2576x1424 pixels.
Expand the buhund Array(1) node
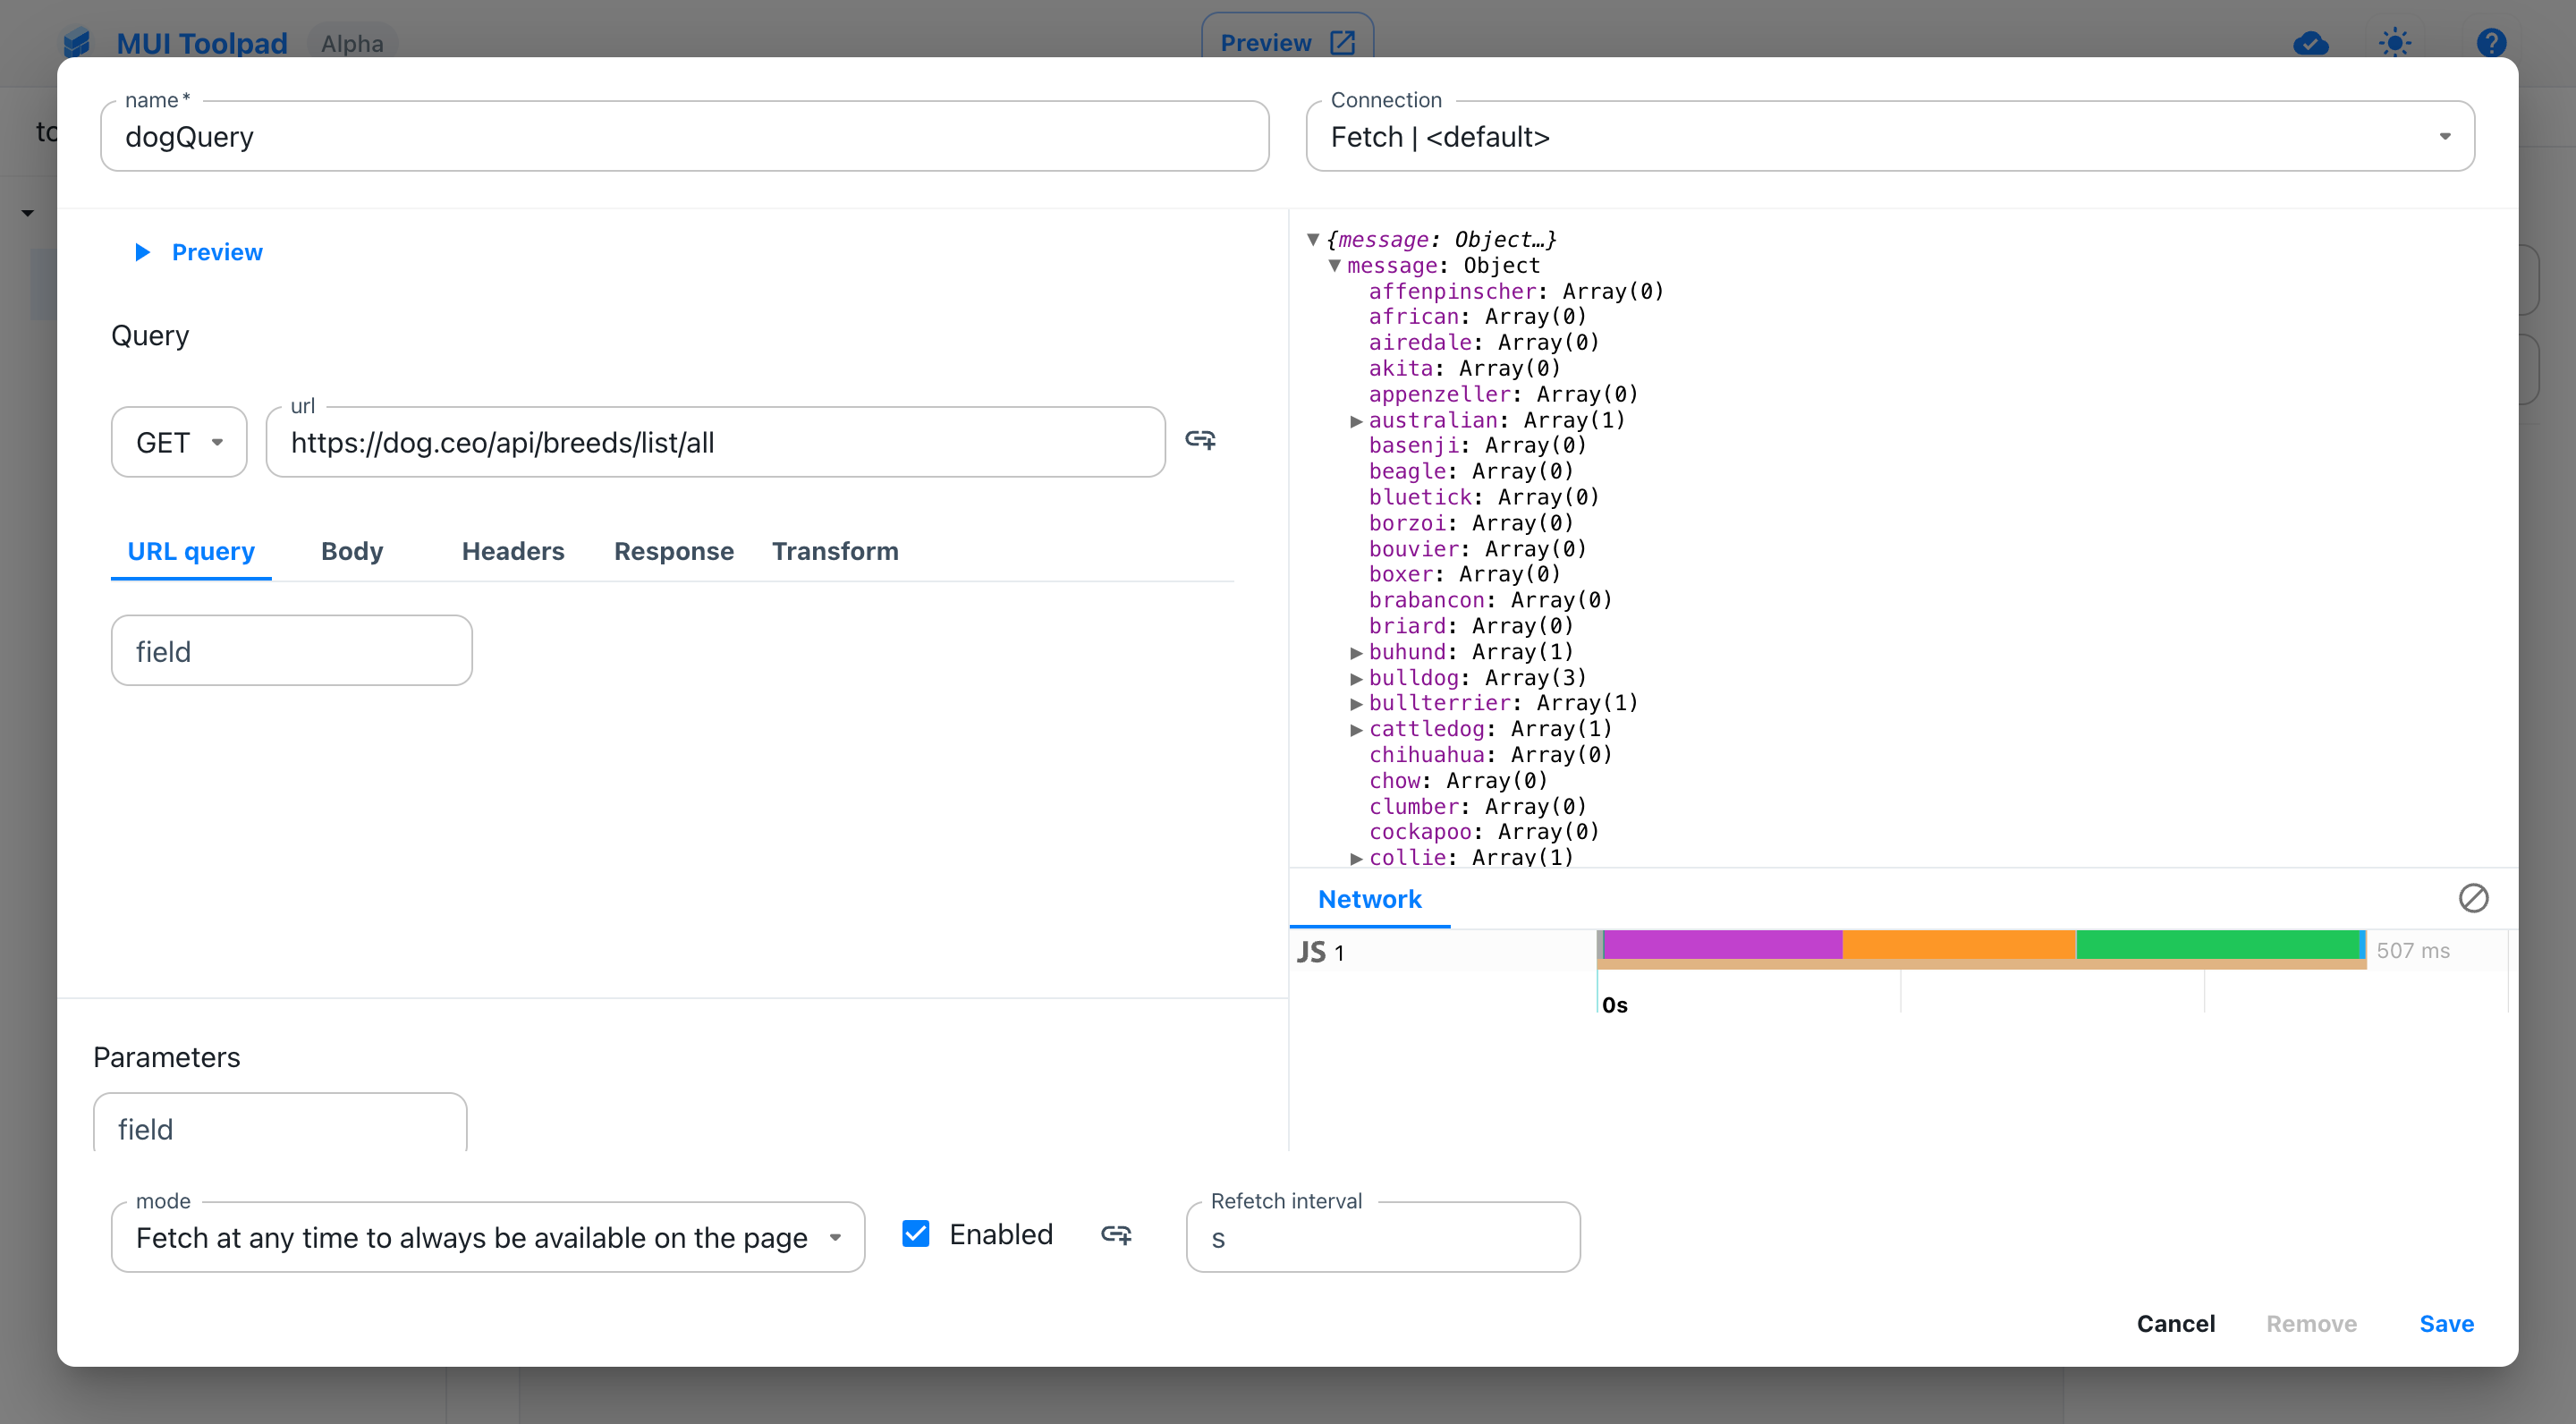click(x=1356, y=653)
